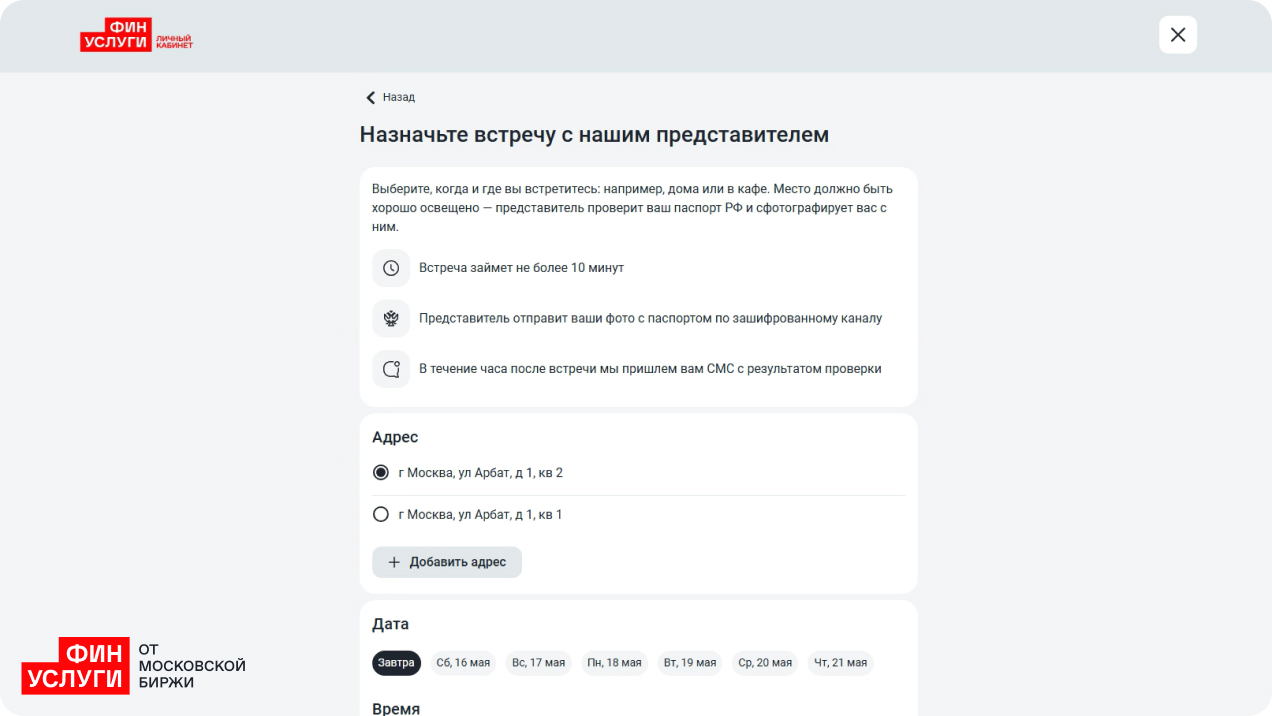Choose the date Чт, 21 мая

click(841, 663)
